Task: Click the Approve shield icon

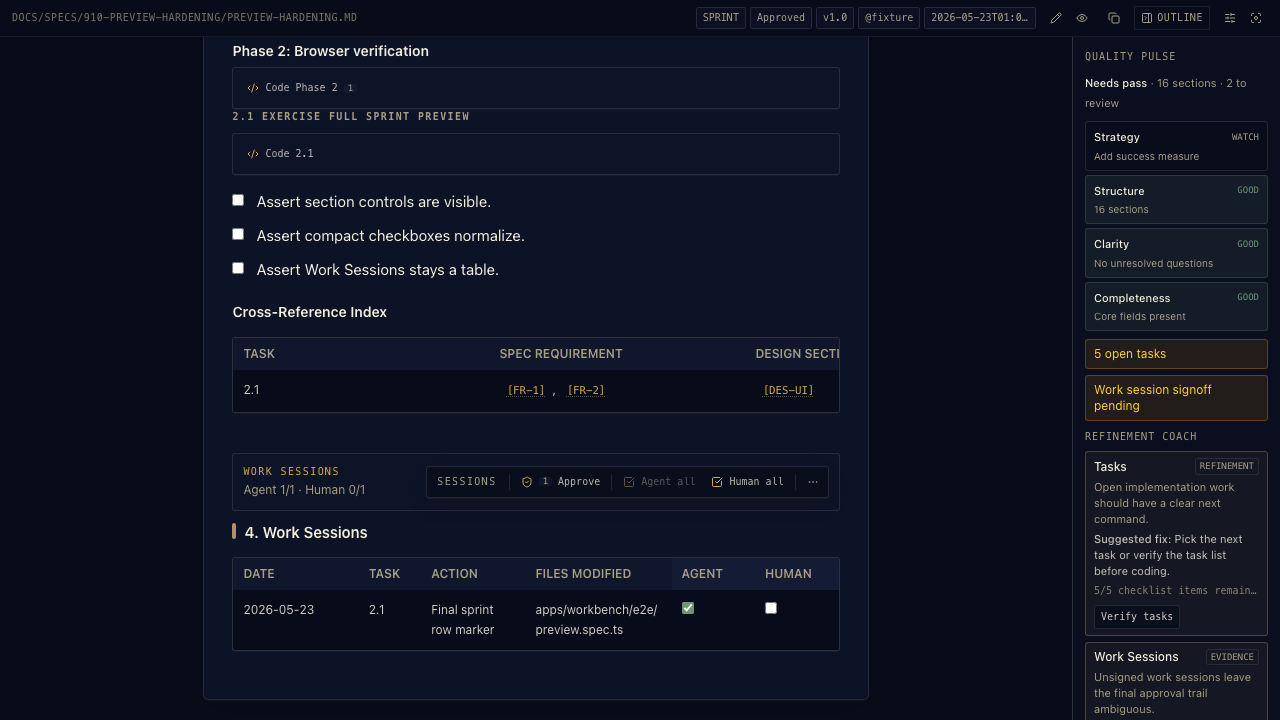Action: coord(527,482)
